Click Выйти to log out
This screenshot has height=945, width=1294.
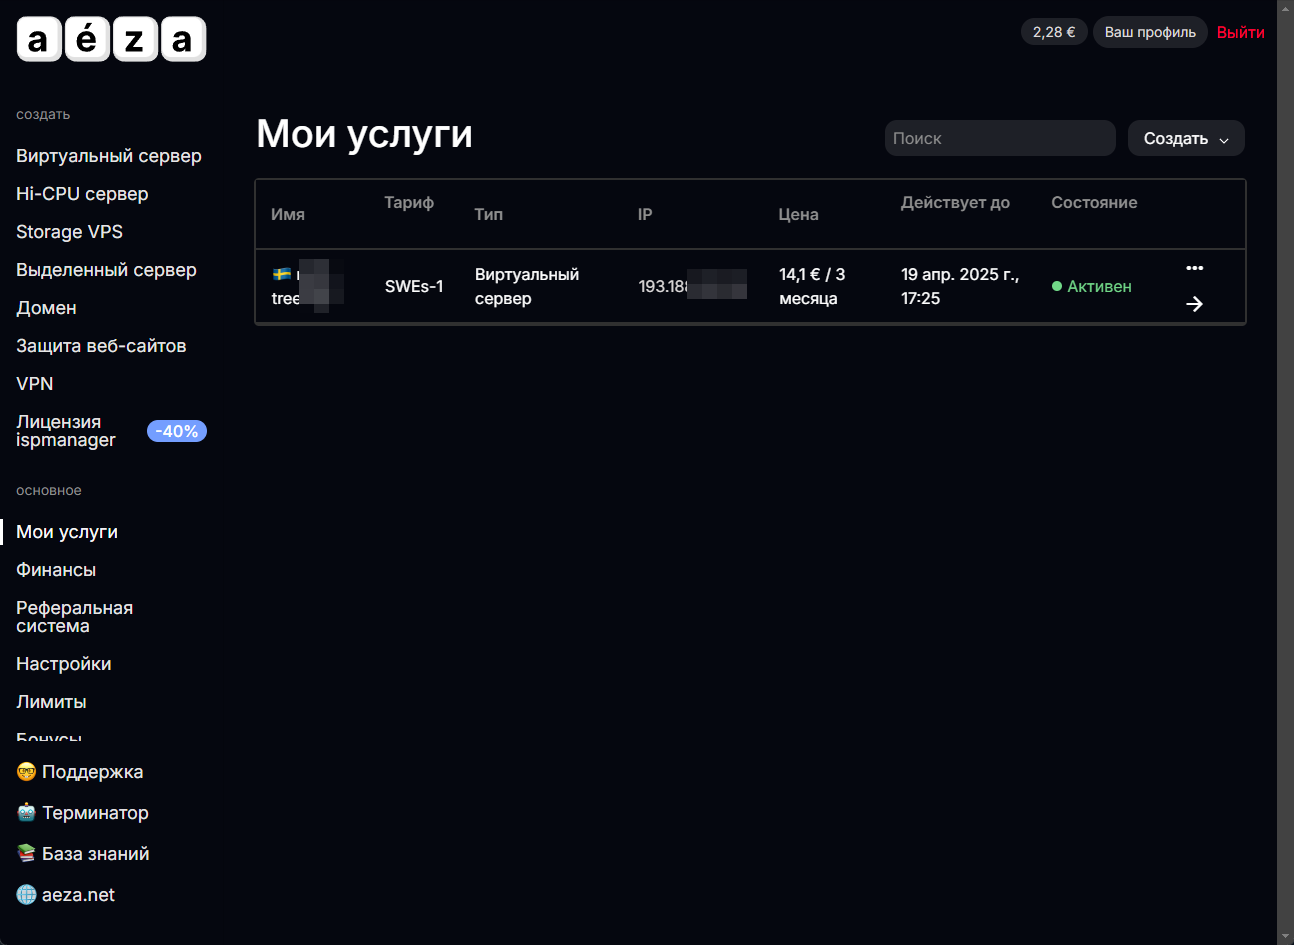click(x=1240, y=32)
